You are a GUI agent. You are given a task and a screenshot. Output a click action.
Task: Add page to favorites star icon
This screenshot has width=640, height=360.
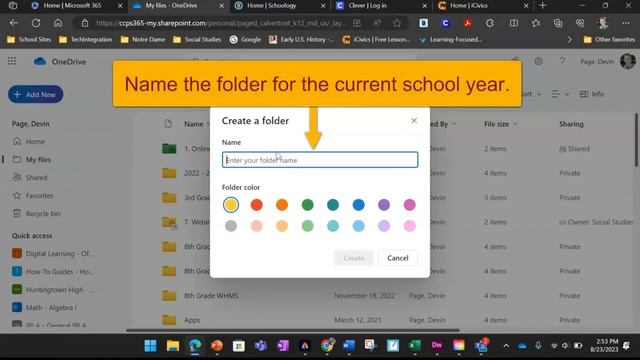point(397,23)
